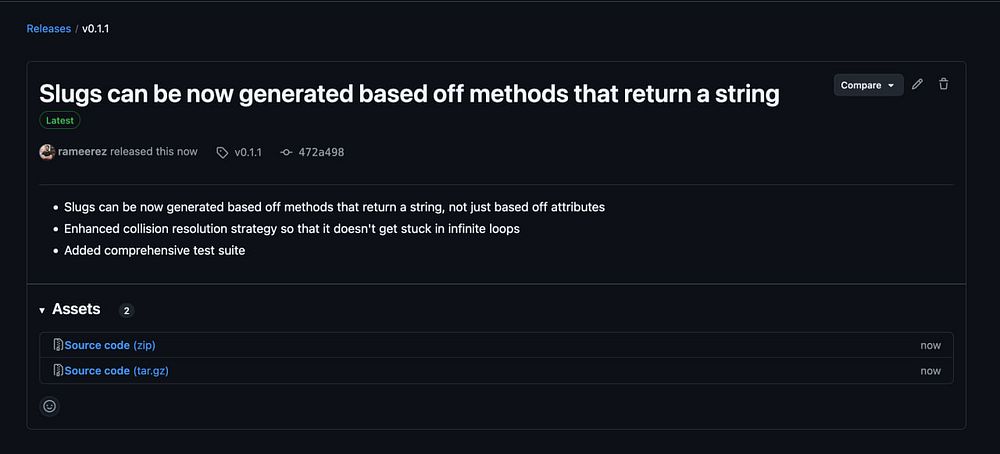Add a reaction with the smiley icon
The width and height of the screenshot is (1000, 454).
[50, 406]
